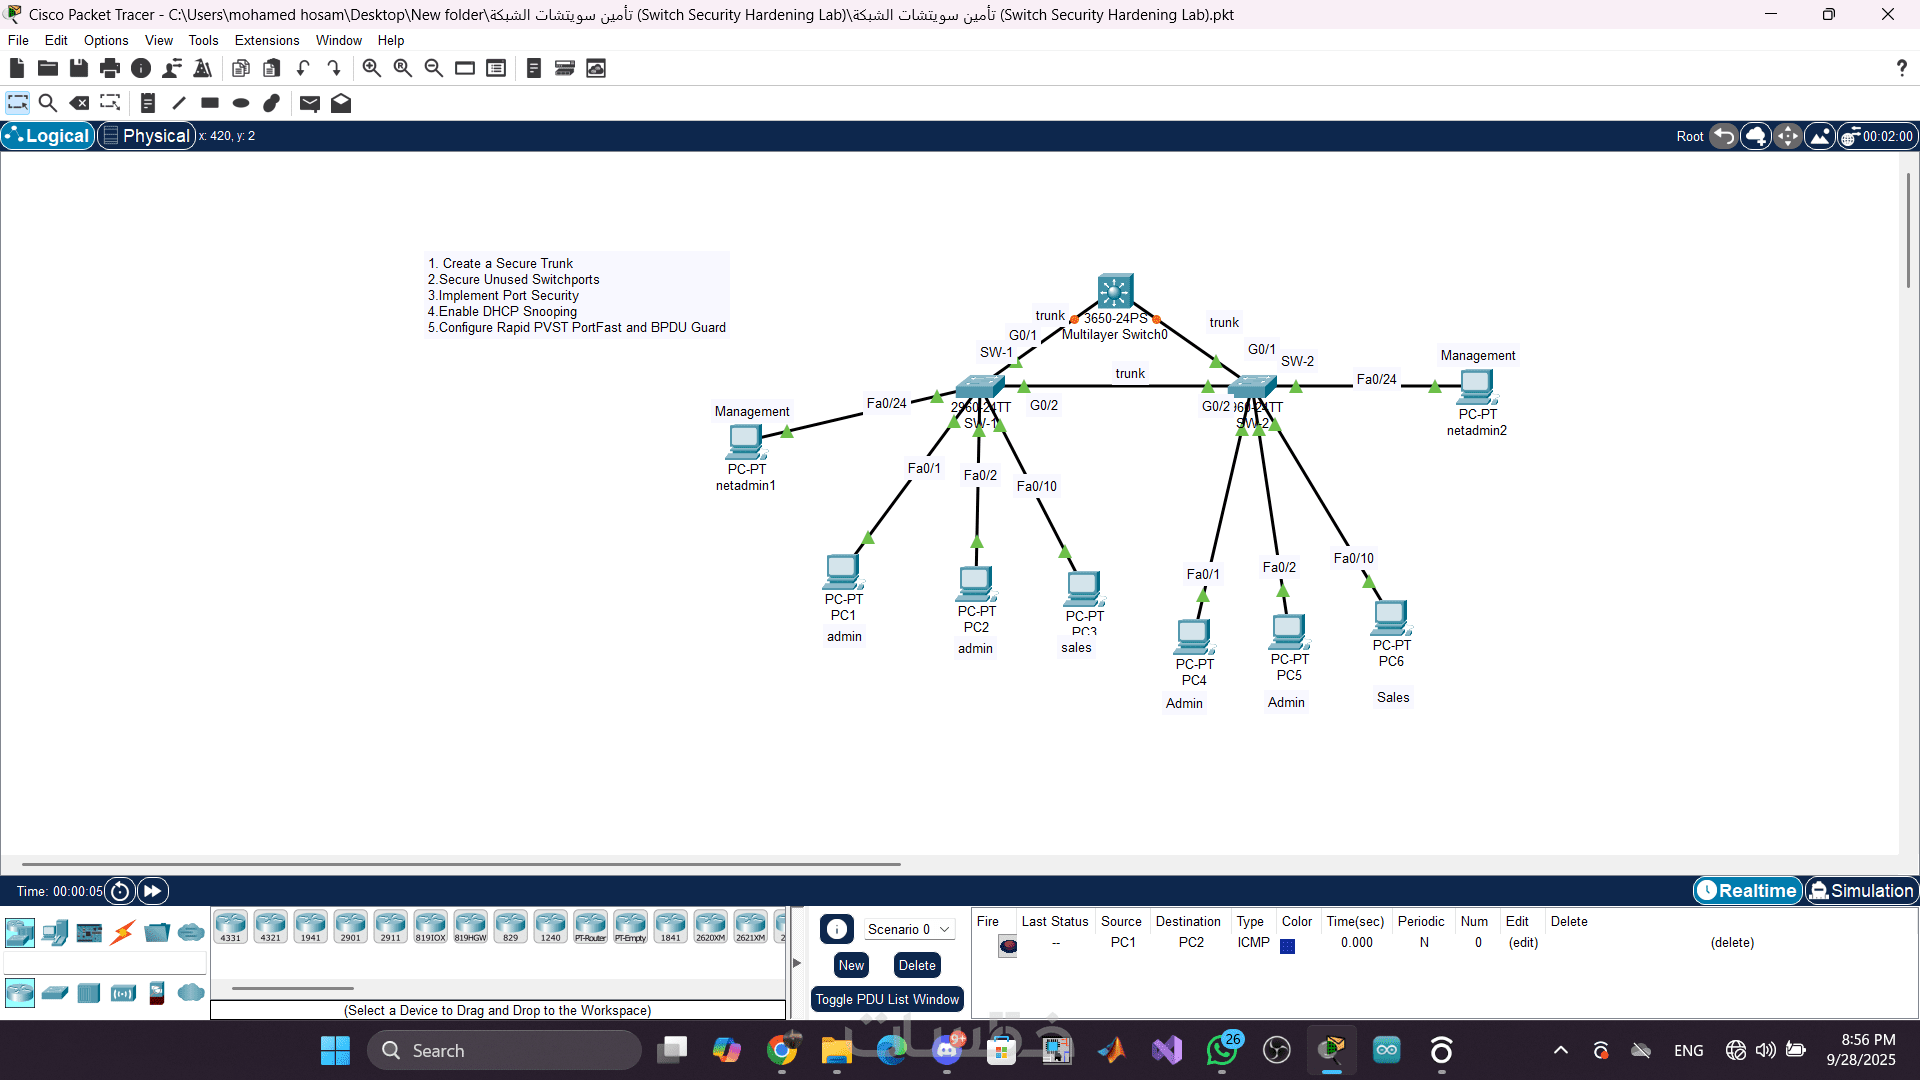The height and width of the screenshot is (1080, 1920).
Task: Switch to Realtime mode
Action: click(x=1747, y=890)
